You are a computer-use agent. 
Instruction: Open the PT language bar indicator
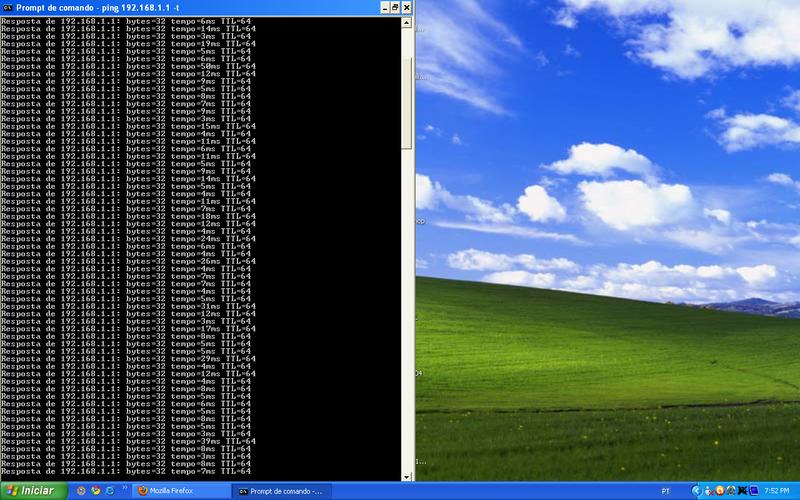click(665, 491)
